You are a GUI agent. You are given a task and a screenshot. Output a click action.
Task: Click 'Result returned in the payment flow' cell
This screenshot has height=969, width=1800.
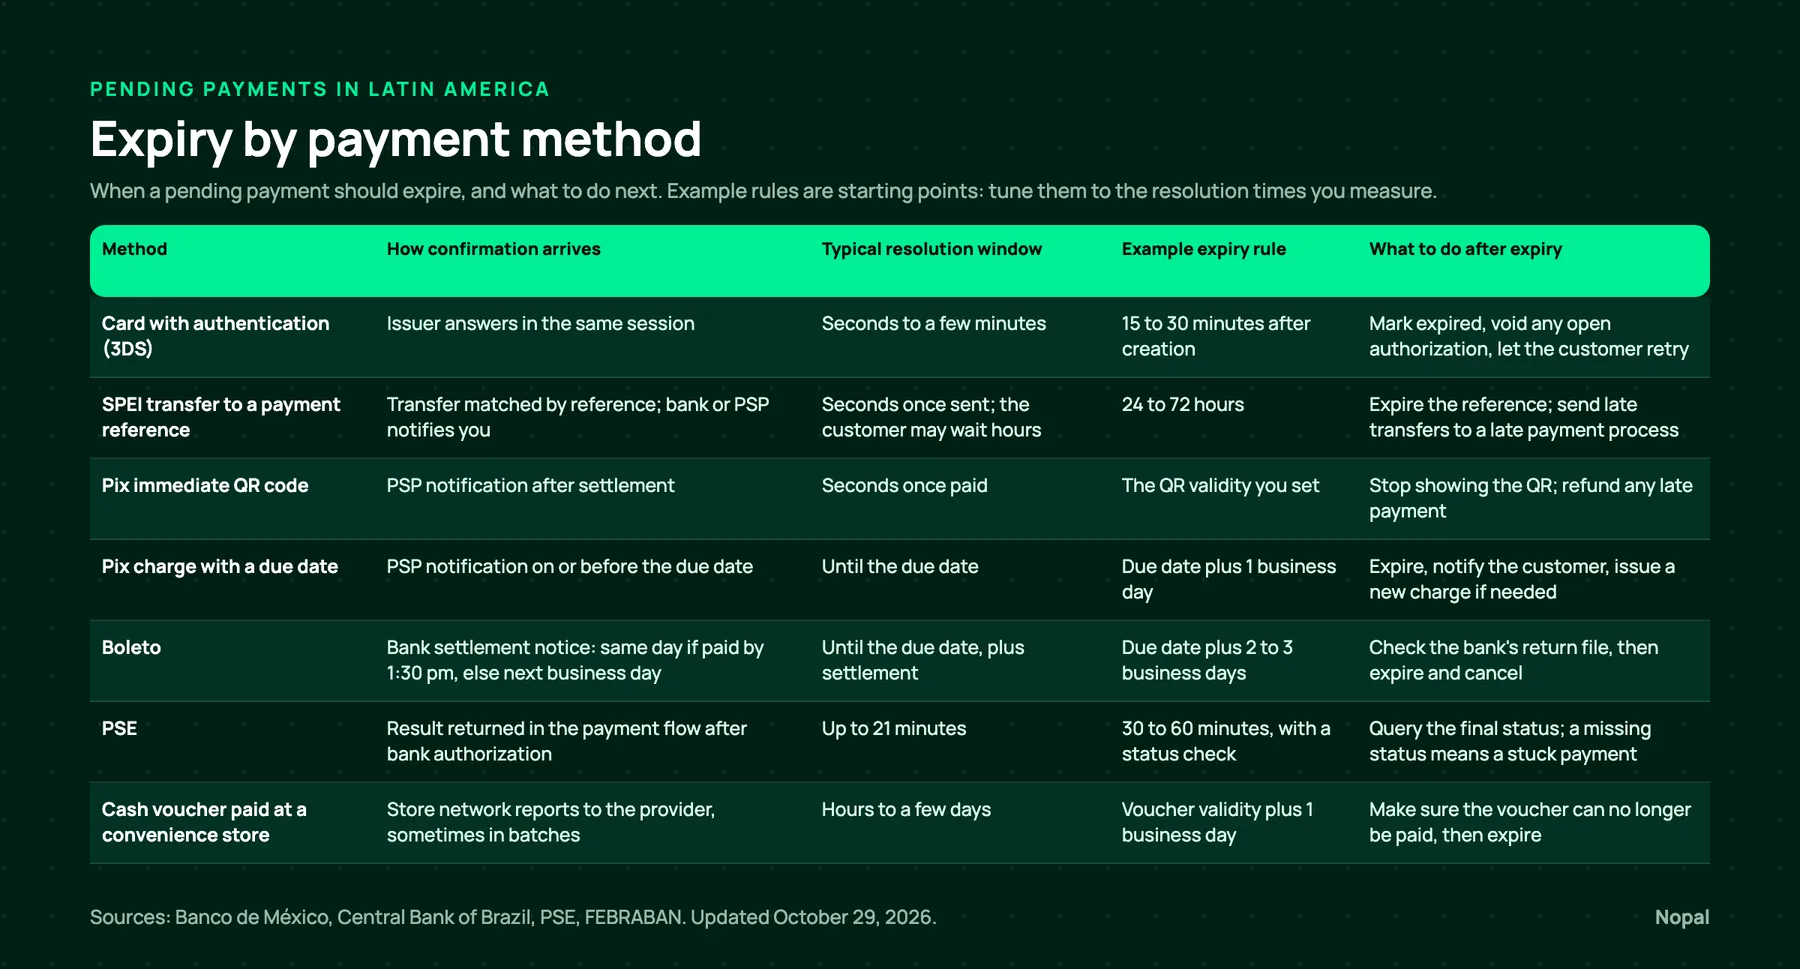pyautogui.click(x=566, y=741)
